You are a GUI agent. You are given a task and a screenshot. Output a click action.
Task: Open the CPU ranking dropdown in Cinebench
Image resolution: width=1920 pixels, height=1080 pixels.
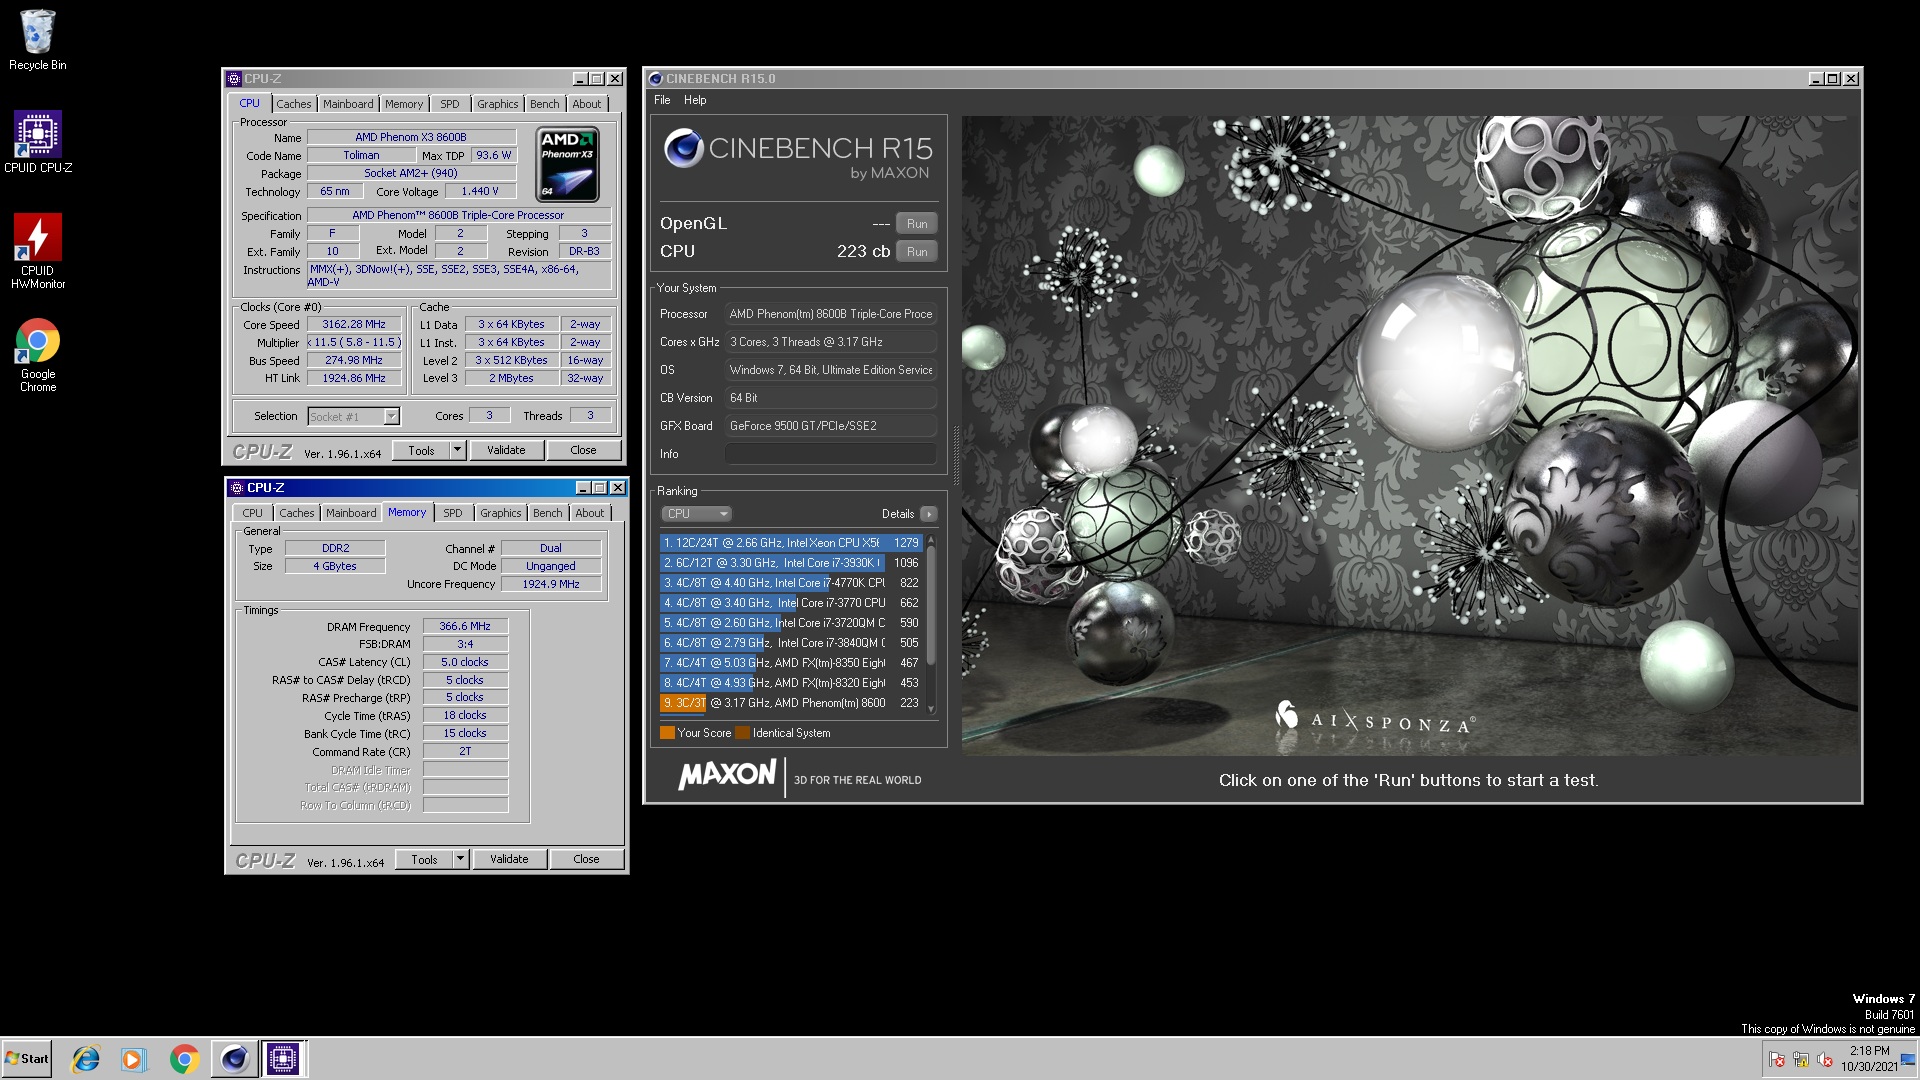pyautogui.click(x=696, y=514)
